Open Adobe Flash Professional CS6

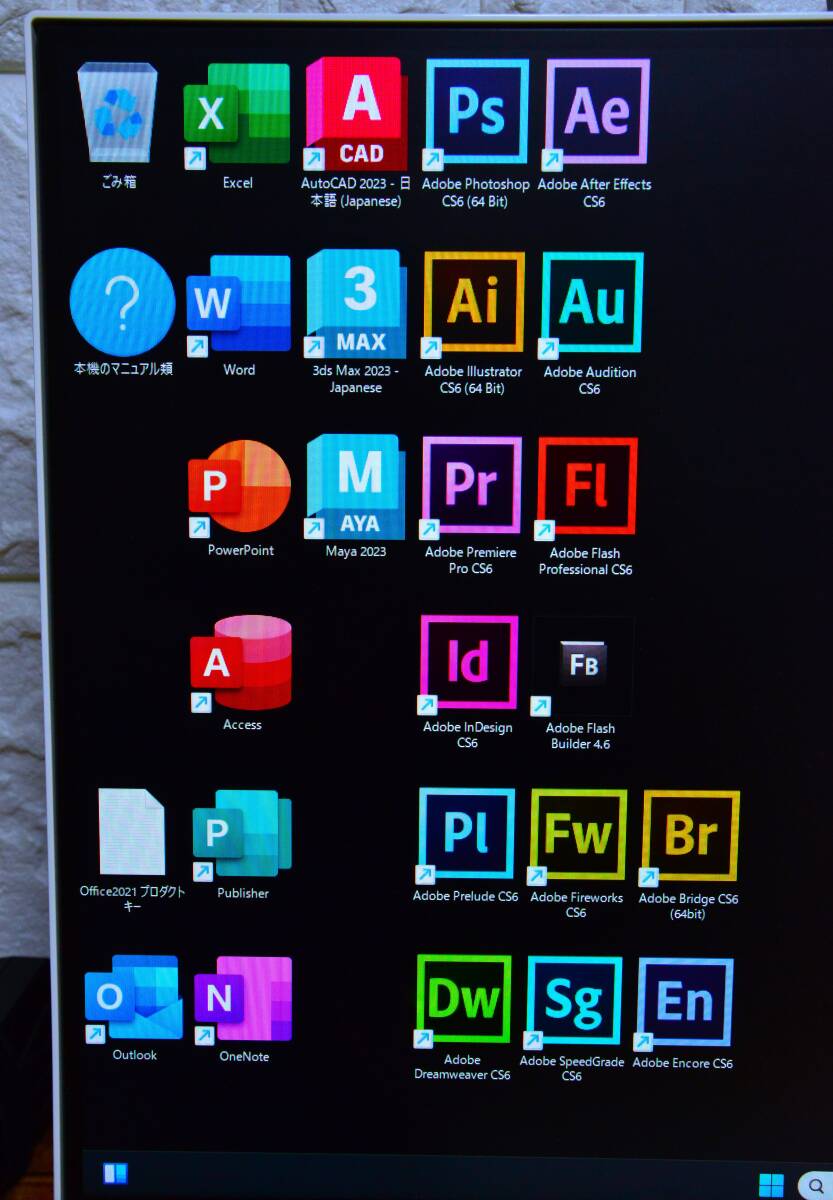[586, 488]
